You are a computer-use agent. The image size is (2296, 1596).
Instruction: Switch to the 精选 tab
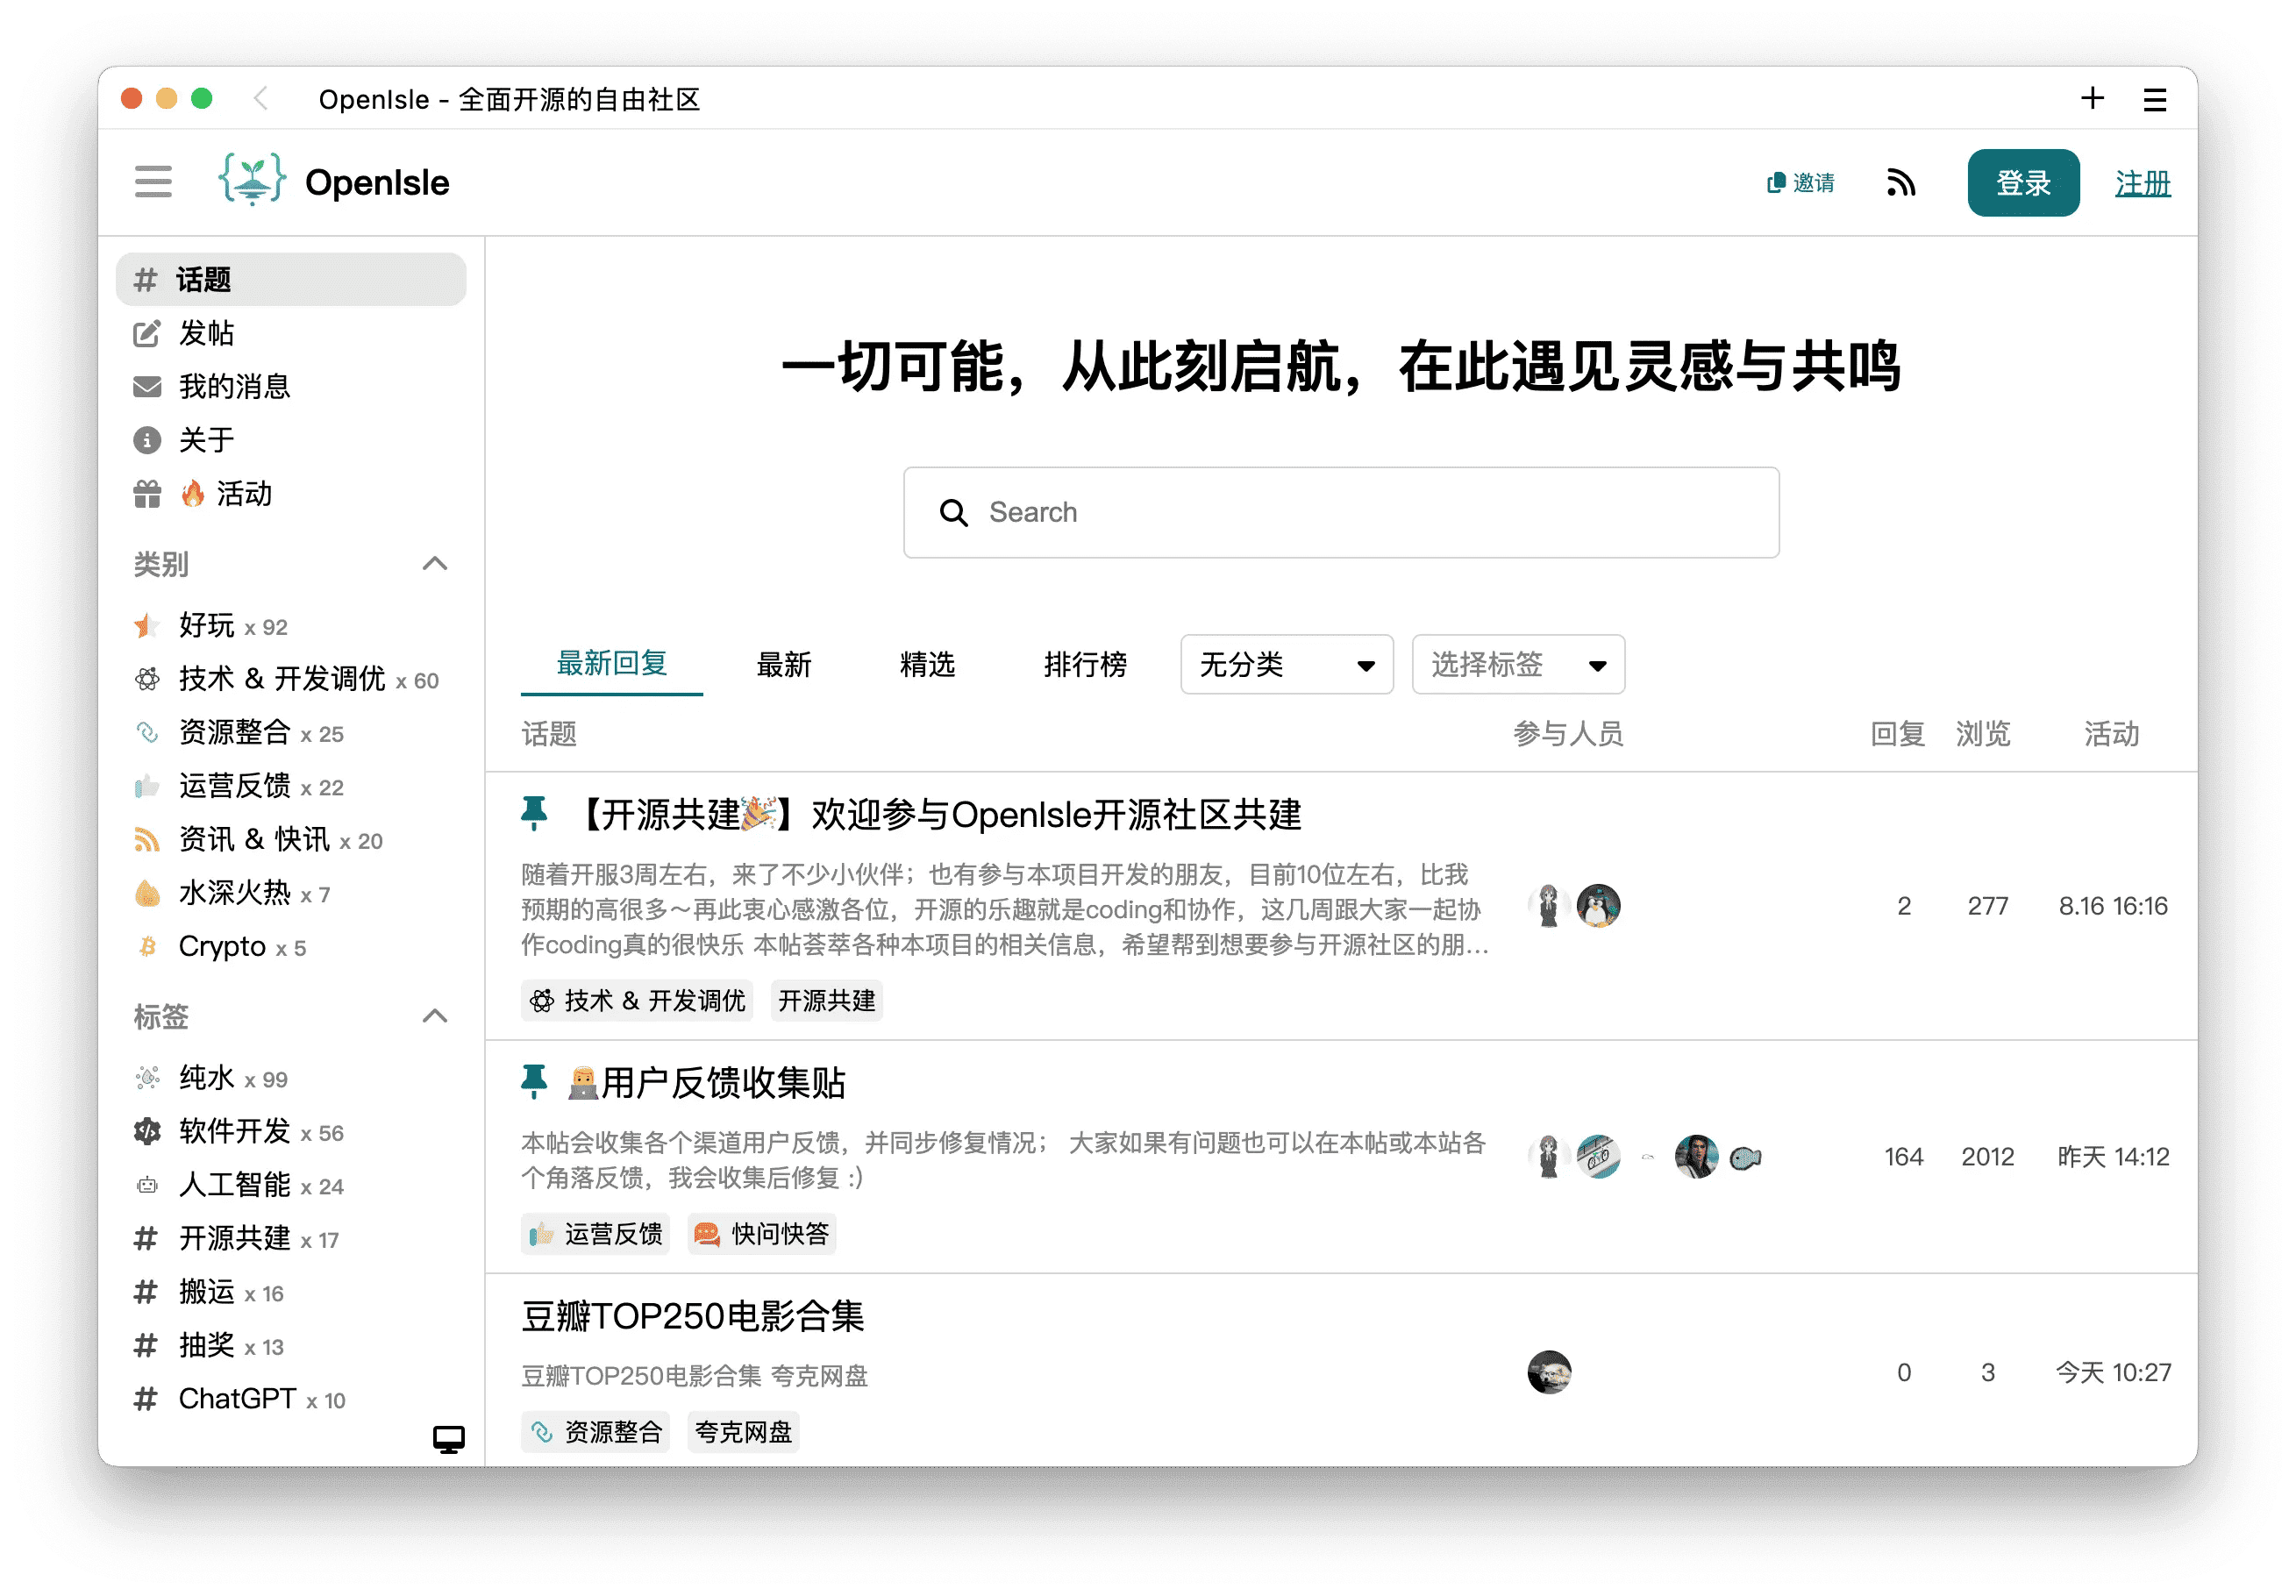pos(928,664)
